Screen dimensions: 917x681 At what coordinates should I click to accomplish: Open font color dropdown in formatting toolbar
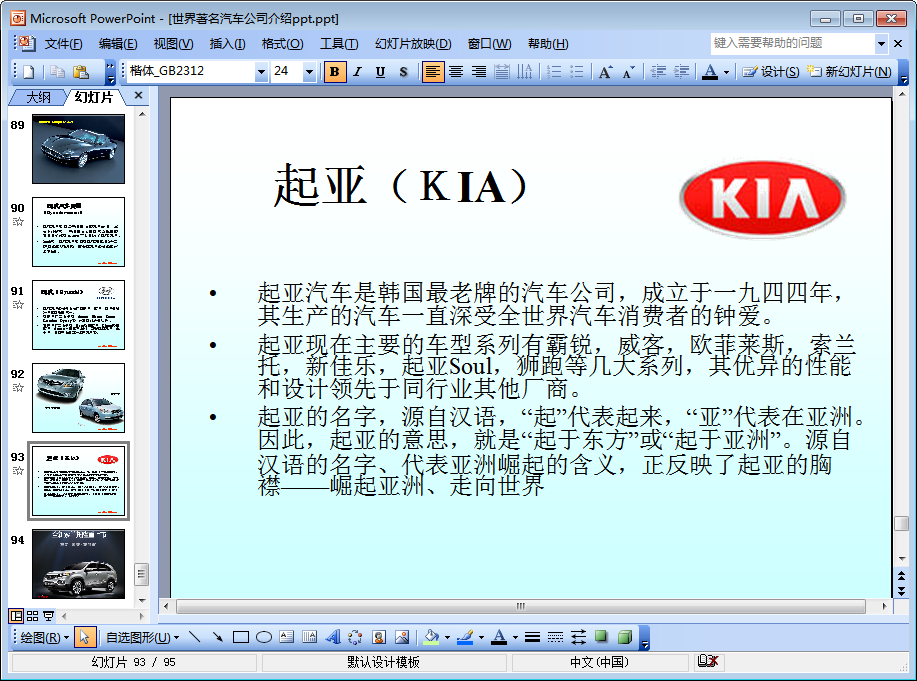pyautogui.click(x=726, y=72)
